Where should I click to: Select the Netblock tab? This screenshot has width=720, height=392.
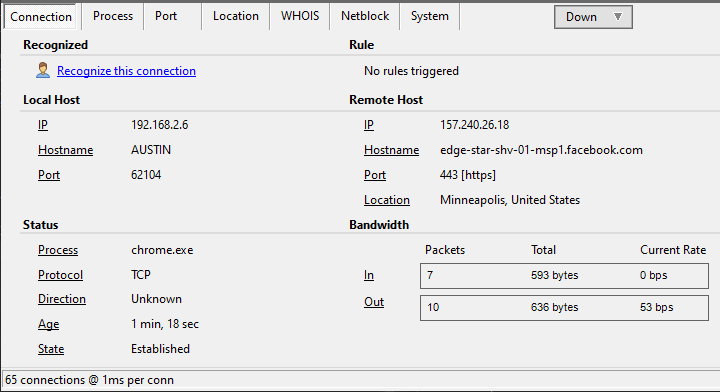(365, 16)
